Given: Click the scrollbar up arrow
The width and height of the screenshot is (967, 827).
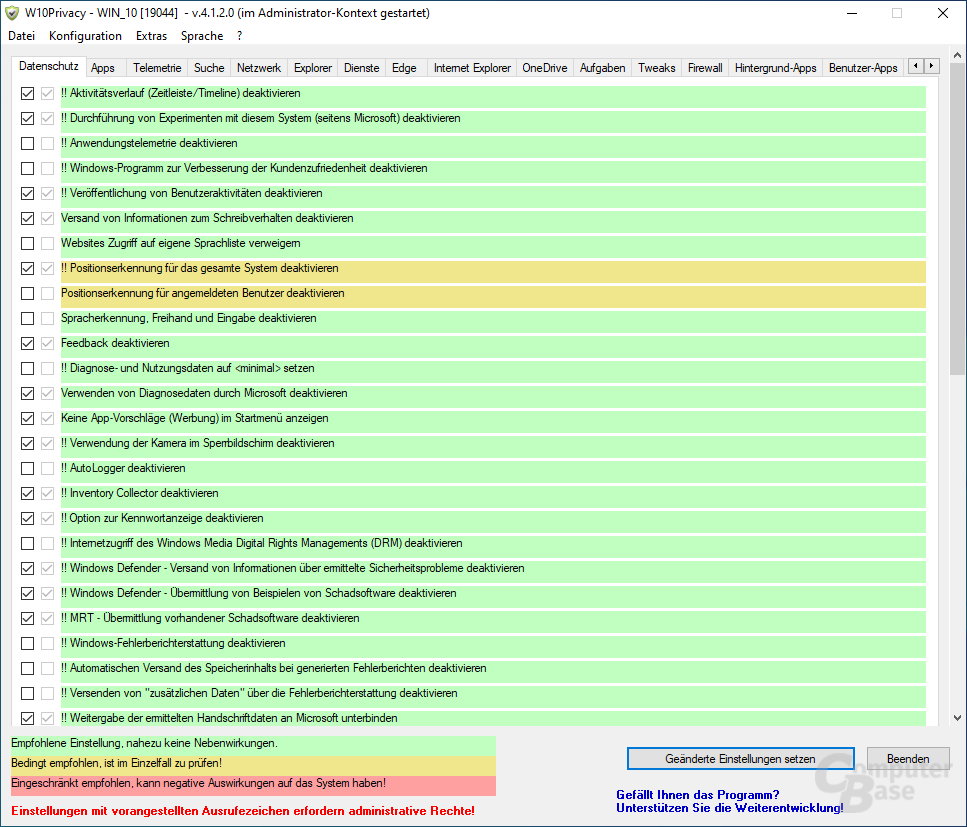Looking at the screenshot, I should pyautogui.click(x=957, y=55).
